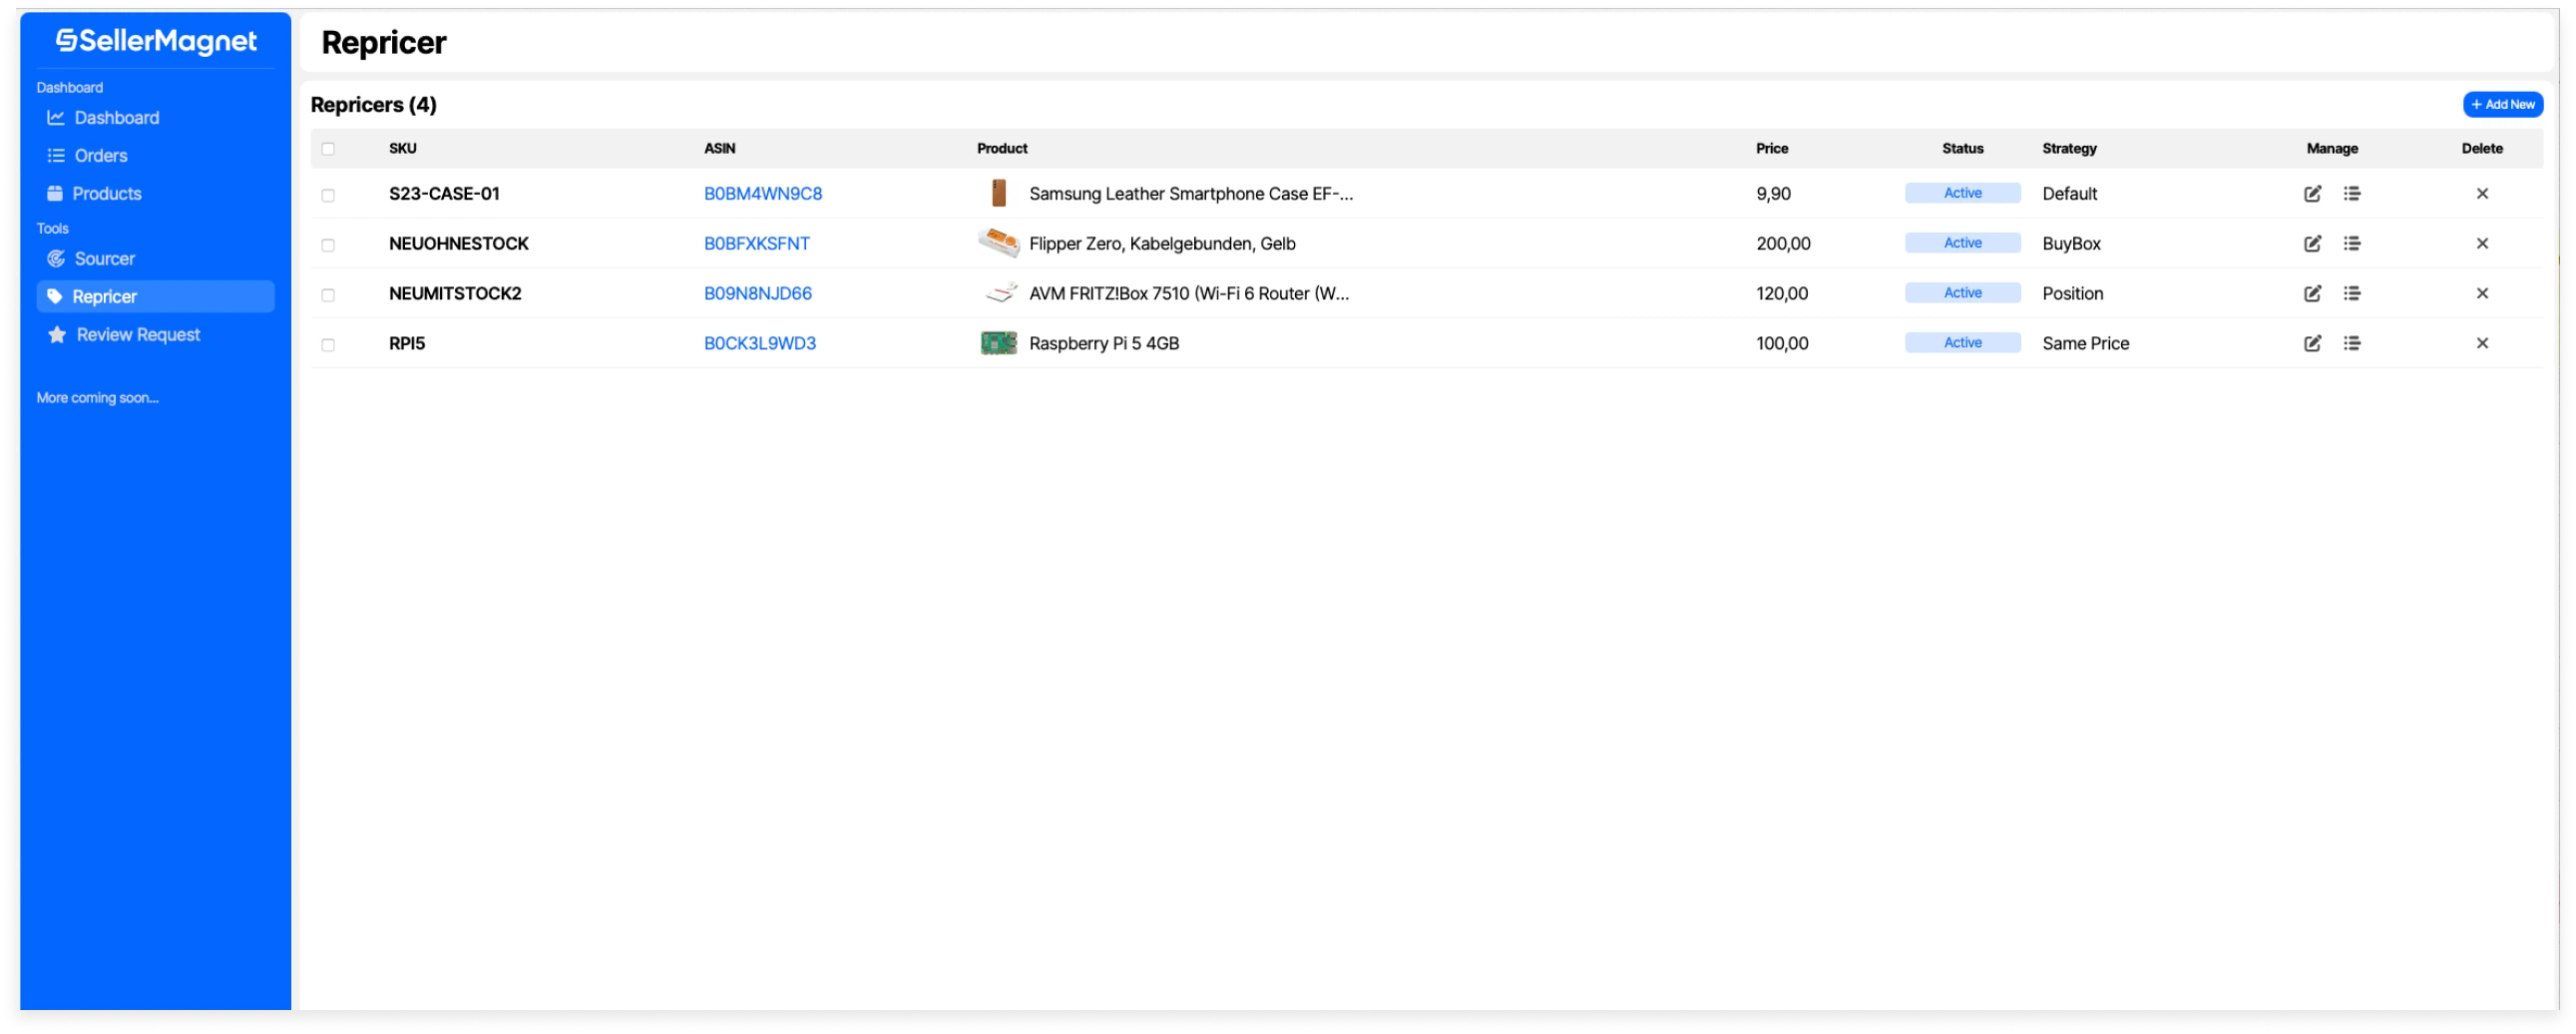Edit the RPI5 repricer

(2312, 344)
